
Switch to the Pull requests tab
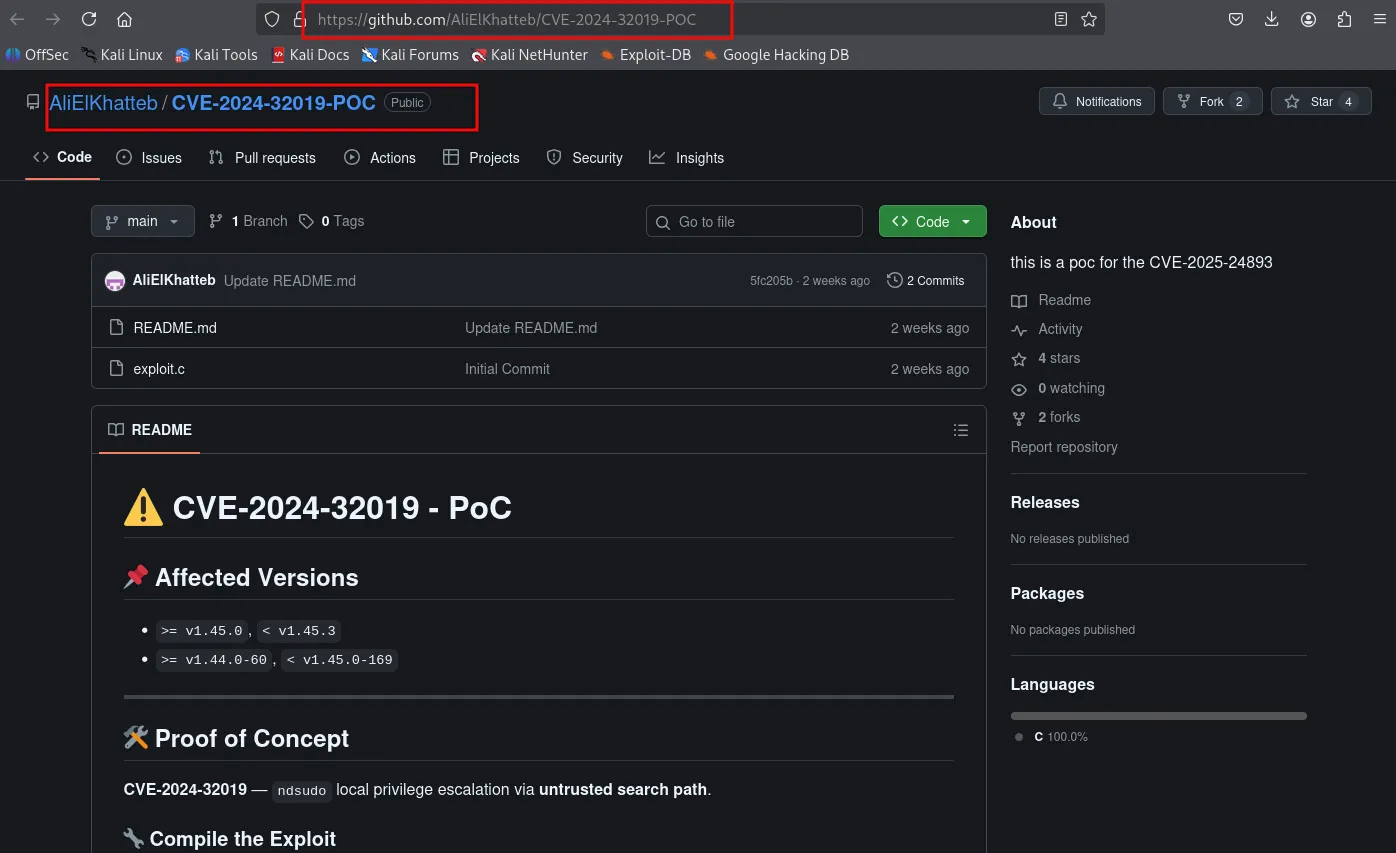click(x=262, y=158)
